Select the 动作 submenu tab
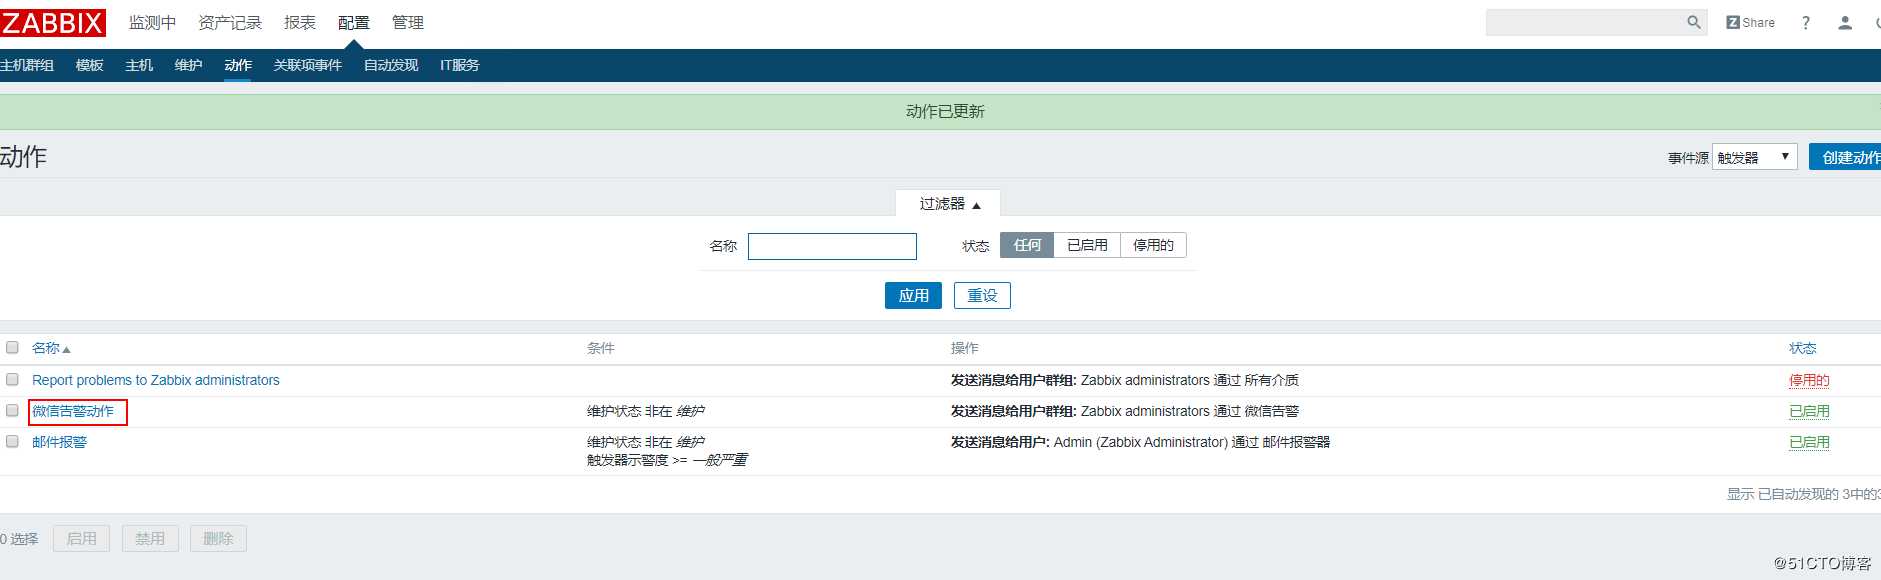The width and height of the screenshot is (1881, 580). (x=238, y=65)
